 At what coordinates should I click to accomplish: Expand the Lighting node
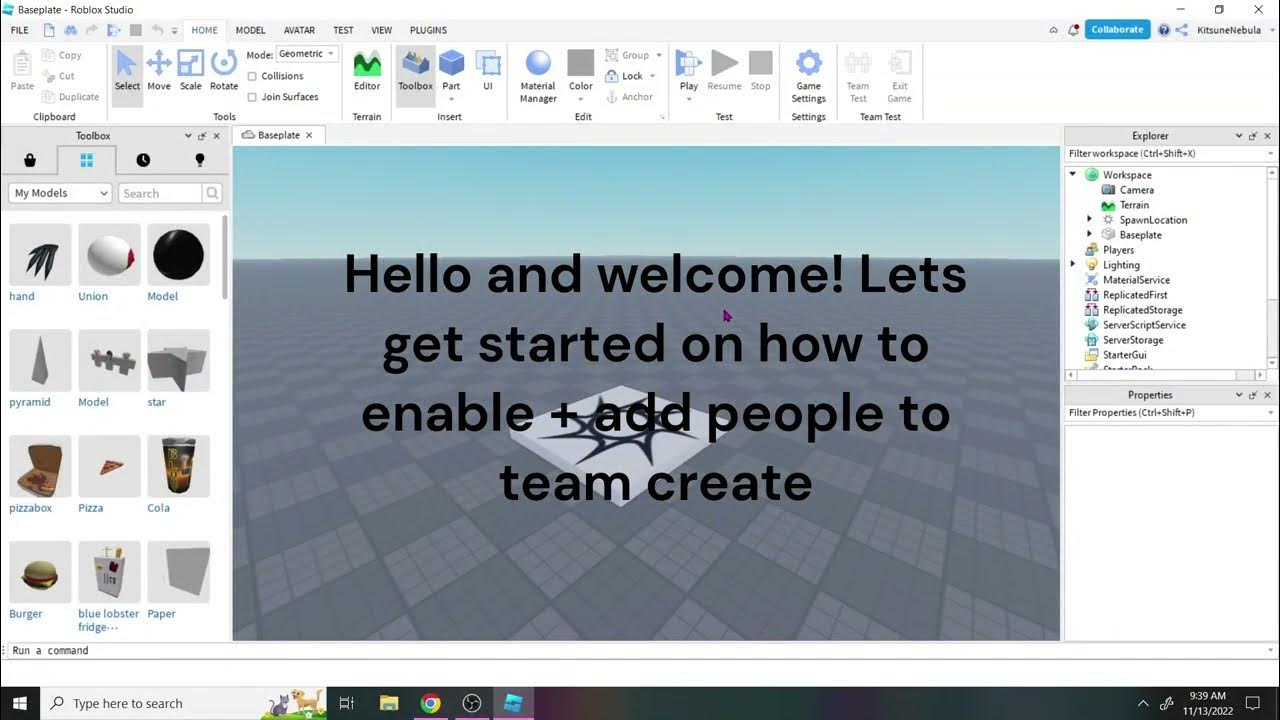pos(1073,264)
